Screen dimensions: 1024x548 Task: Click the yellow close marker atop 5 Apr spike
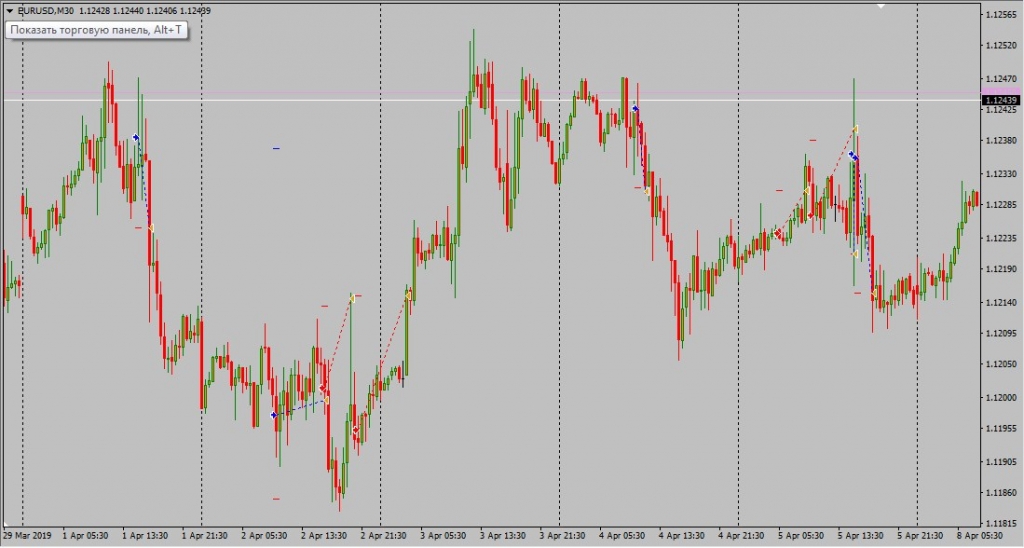pyautogui.click(x=856, y=129)
